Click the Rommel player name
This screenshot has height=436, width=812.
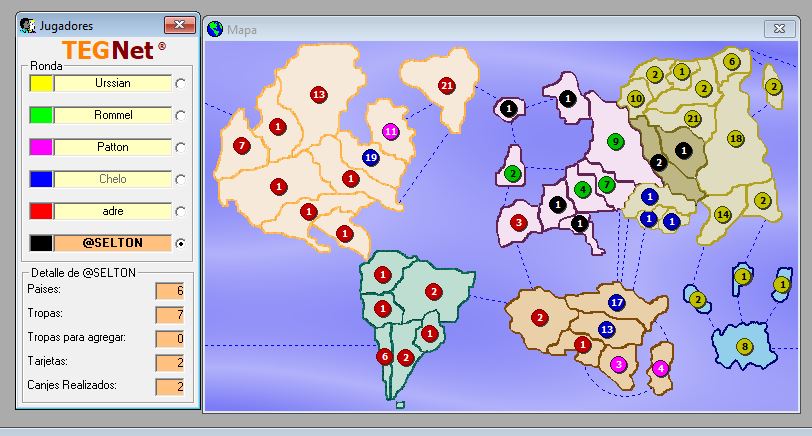click(112, 115)
